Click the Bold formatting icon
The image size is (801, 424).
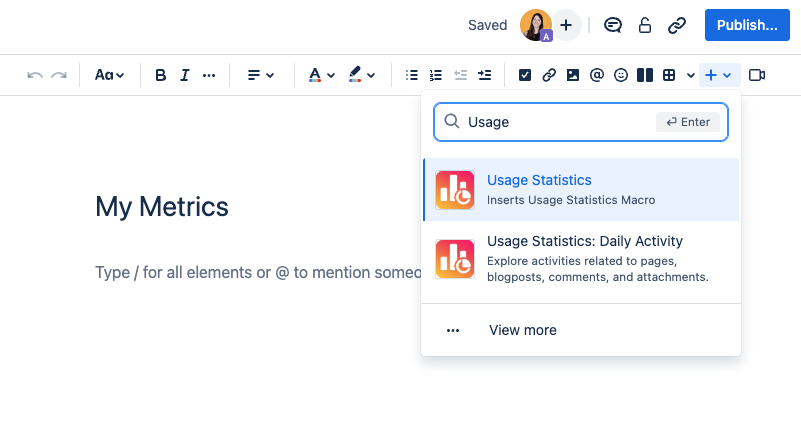pos(161,75)
